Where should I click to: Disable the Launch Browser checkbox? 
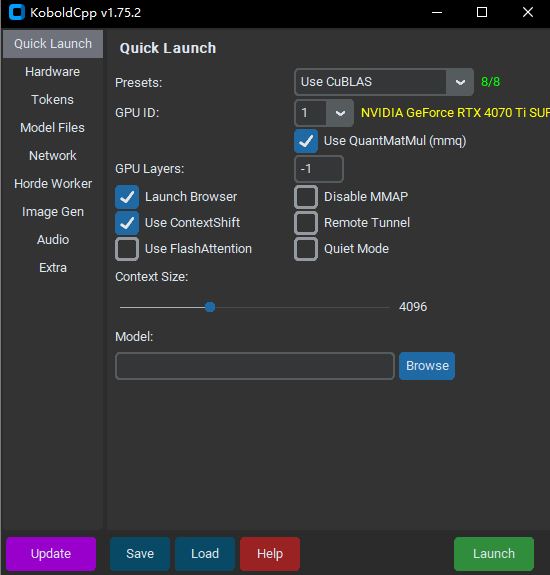pyautogui.click(x=127, y=197)
